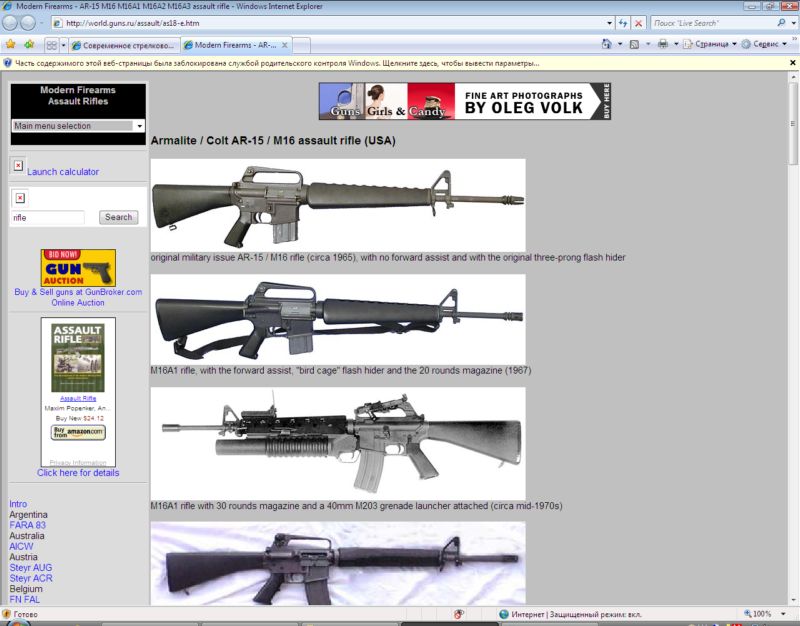Click the RSS feeds icon
The width and height of the screenshot is (800, 626).
coord(634,45)
